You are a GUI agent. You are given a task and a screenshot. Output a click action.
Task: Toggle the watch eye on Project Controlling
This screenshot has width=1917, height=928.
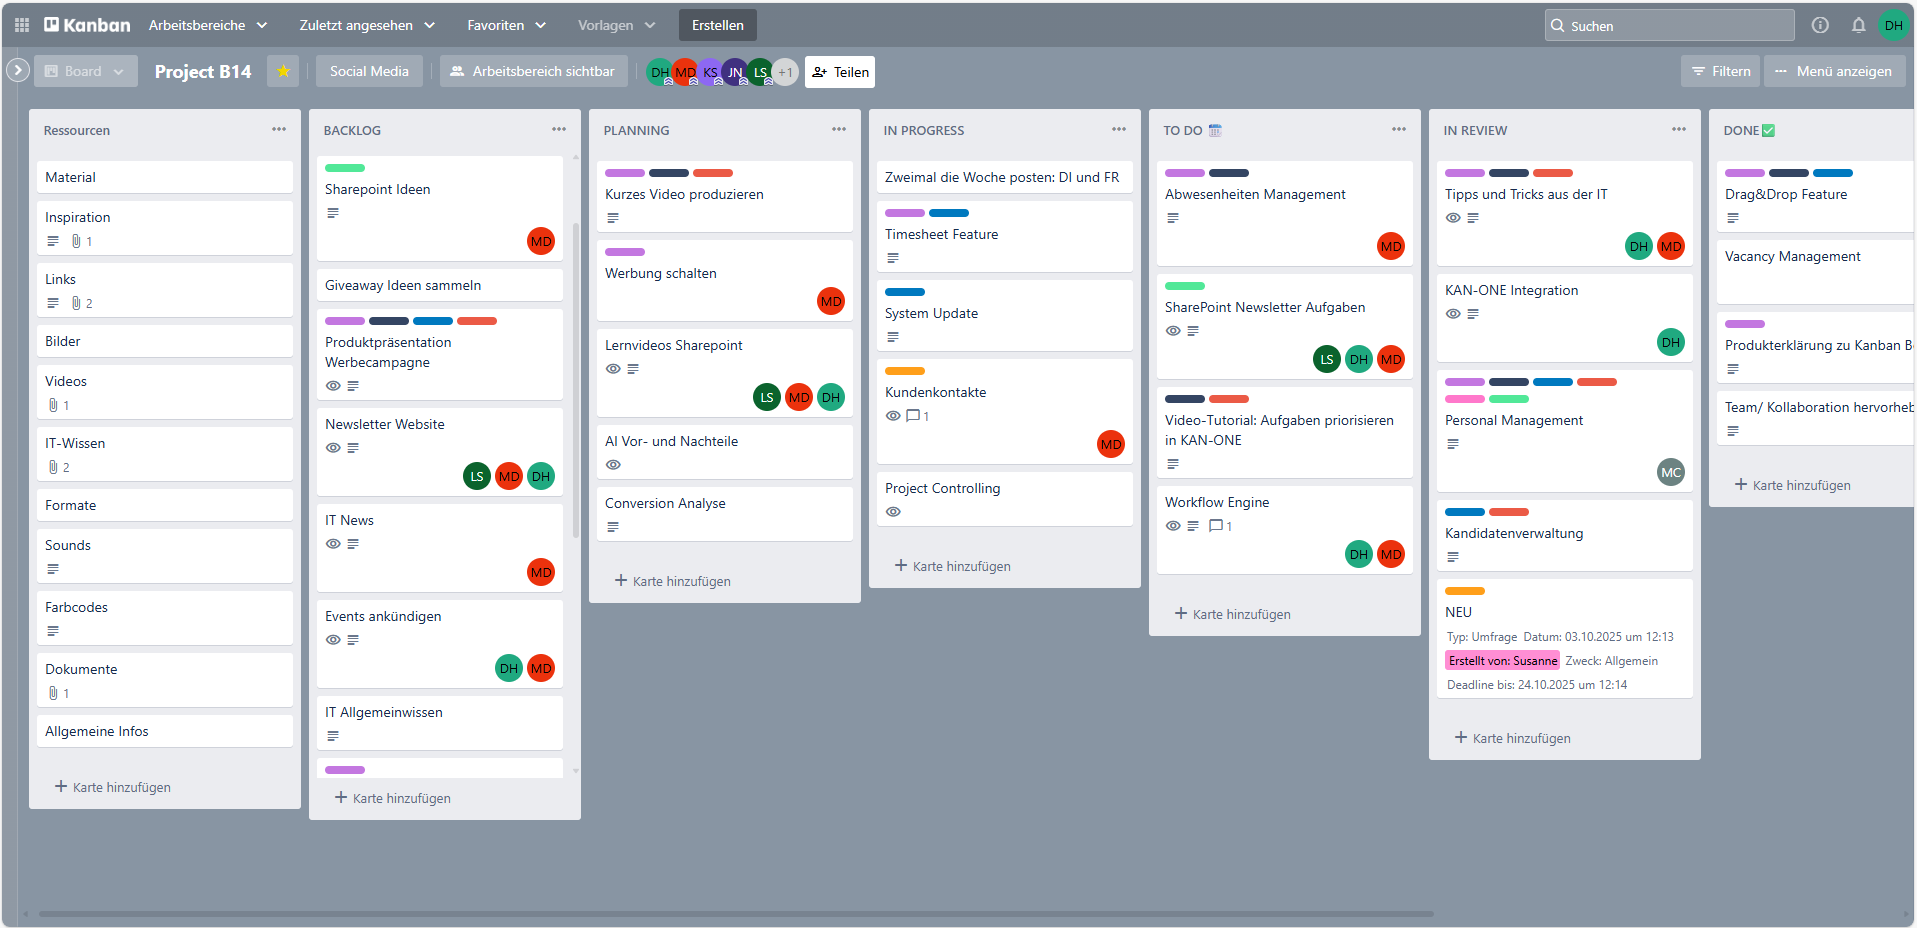[x=893, y=512]
